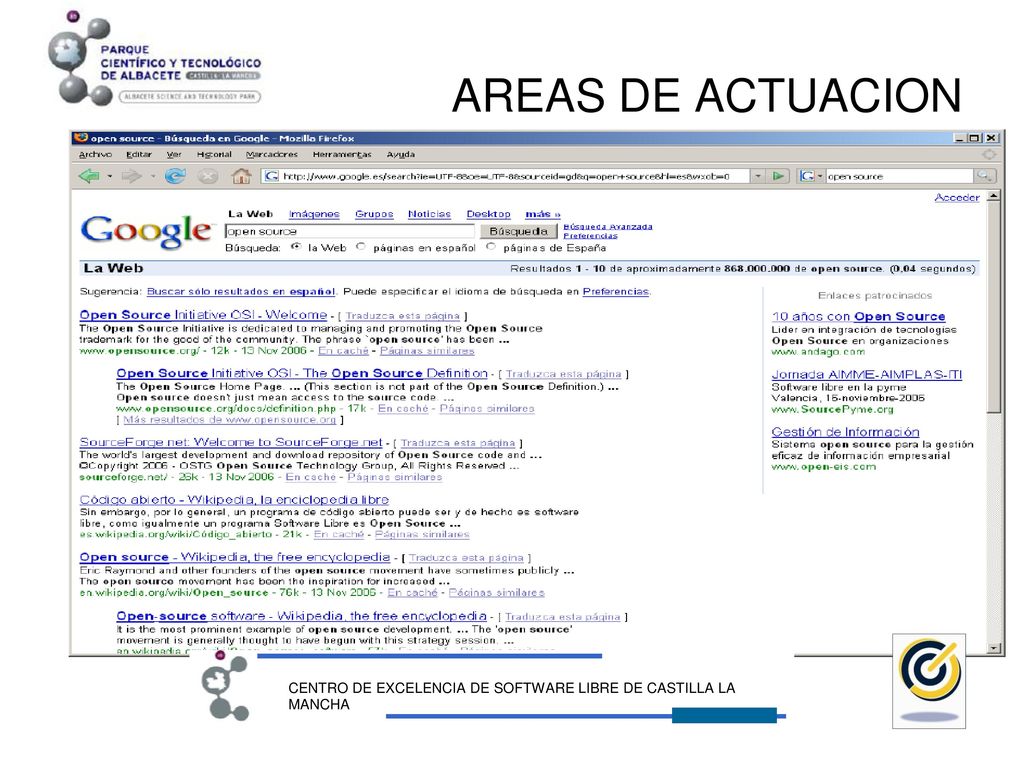The image size is (1024, 768).
Task: Go to the Home page icon
Action: click(x=241, y=176)
